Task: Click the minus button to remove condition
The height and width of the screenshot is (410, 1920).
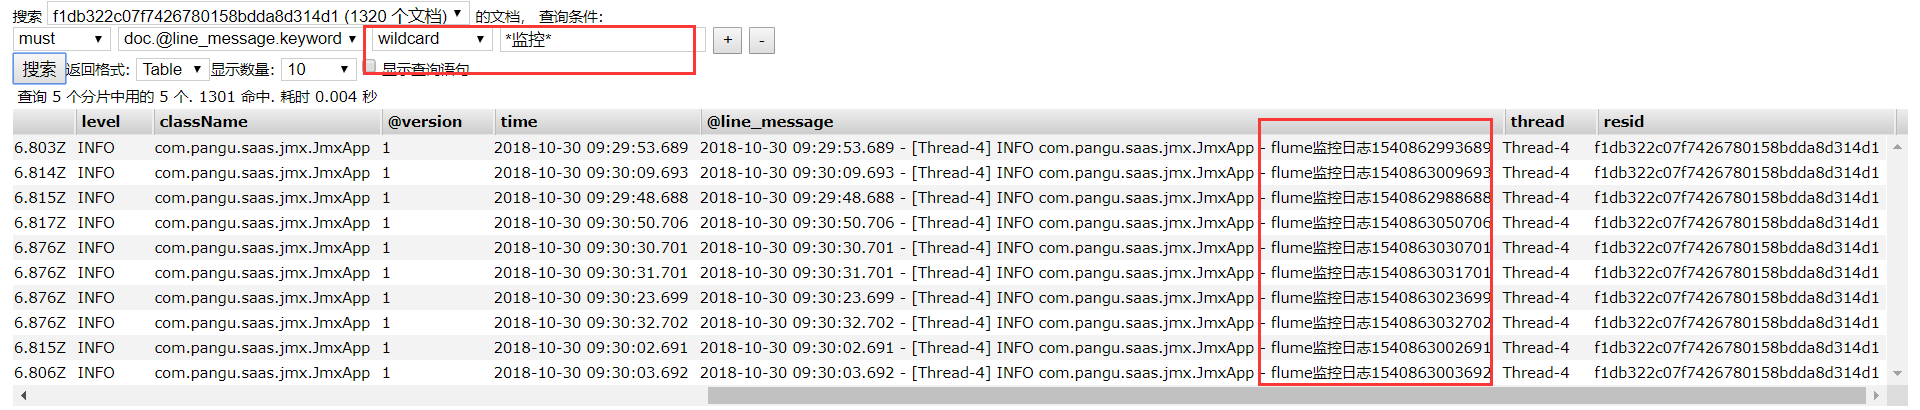Action: [x=761, y=40]
